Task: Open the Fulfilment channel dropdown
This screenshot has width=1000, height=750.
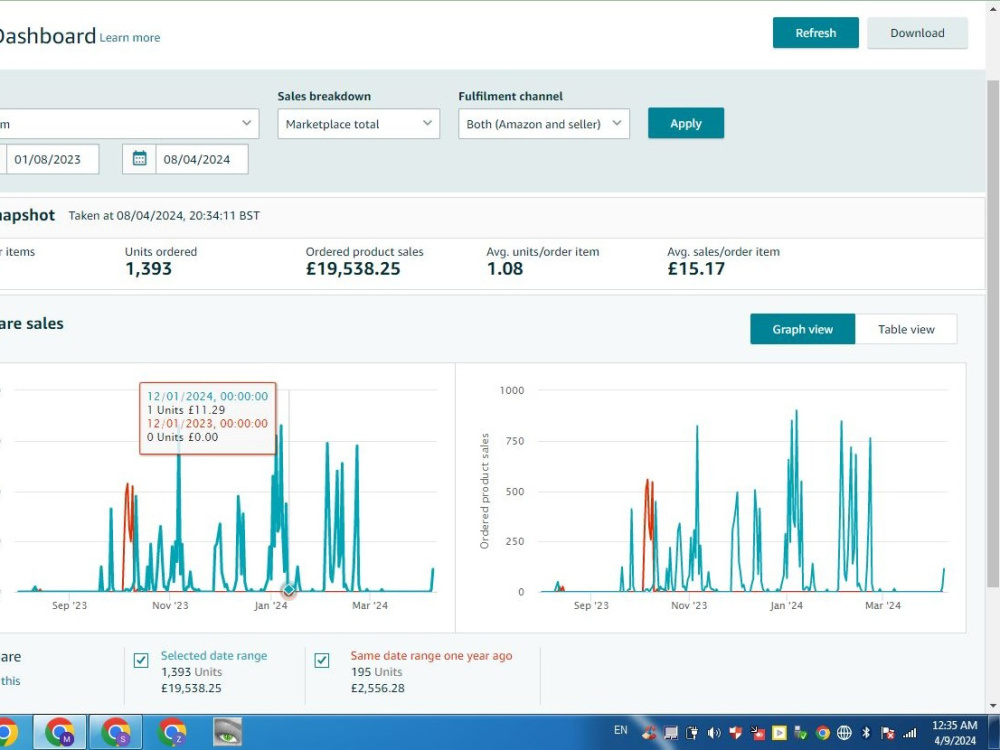Action: (544, 124)
